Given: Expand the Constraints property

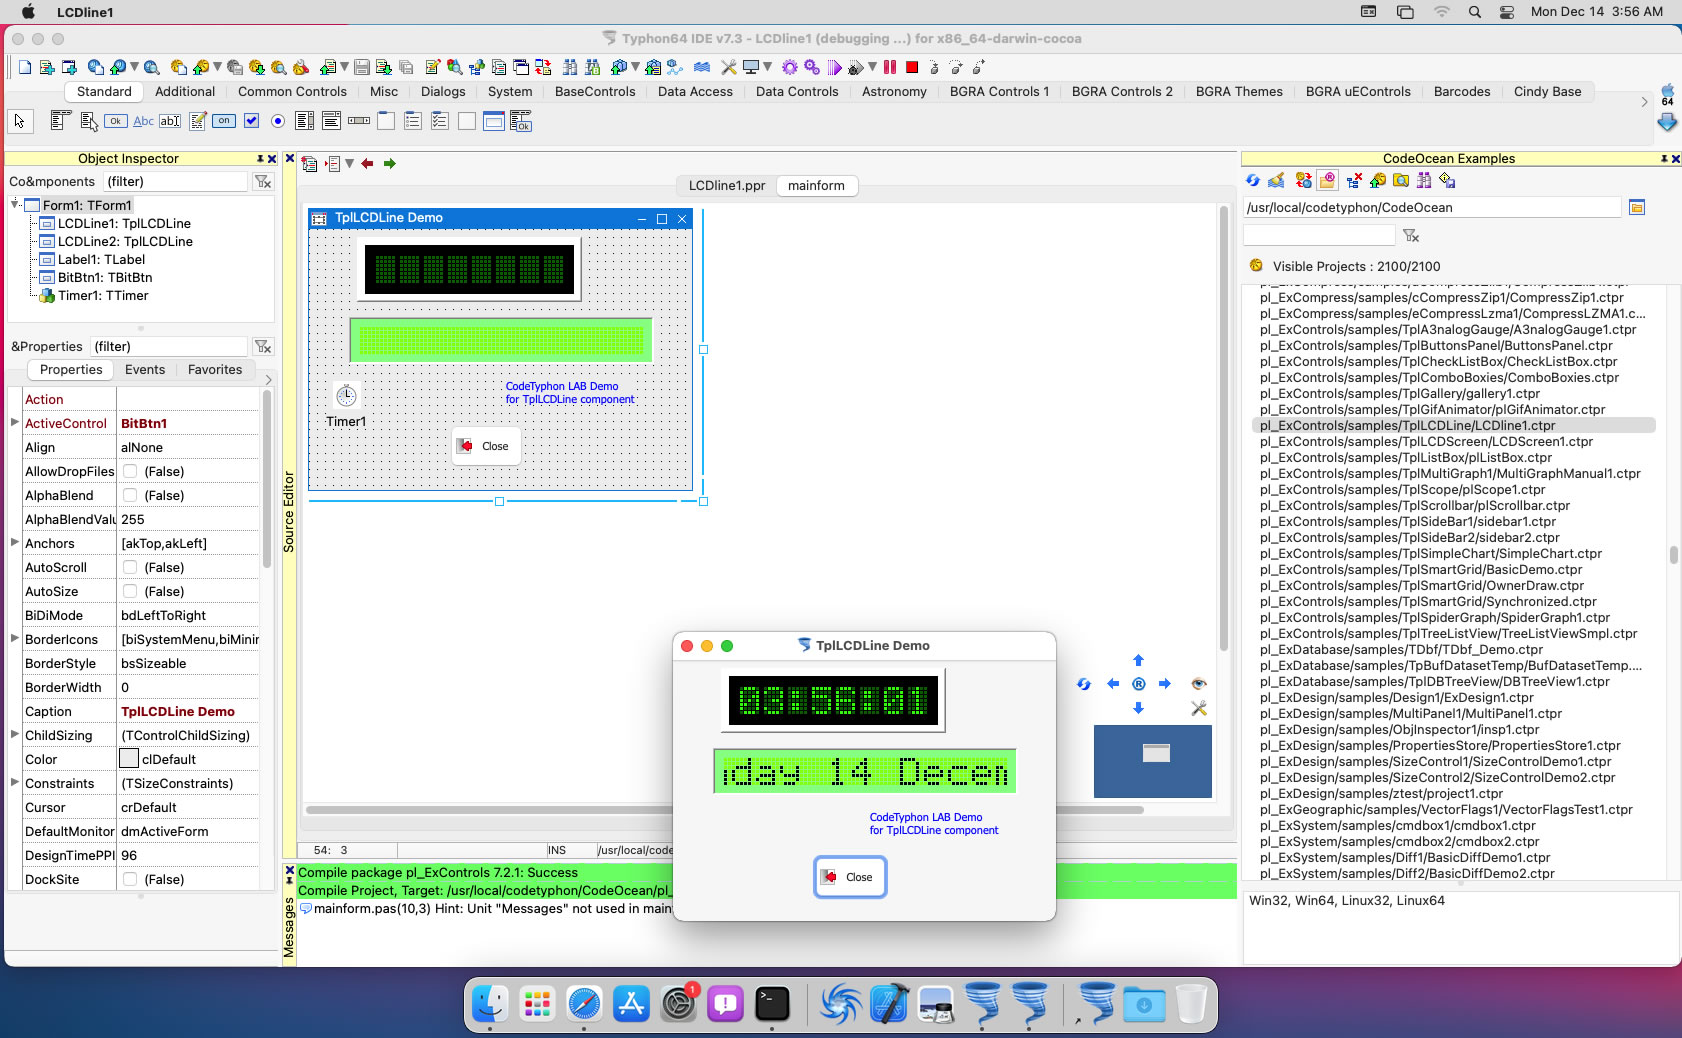Looking at the screenshot, I should [x=14, y=783].
